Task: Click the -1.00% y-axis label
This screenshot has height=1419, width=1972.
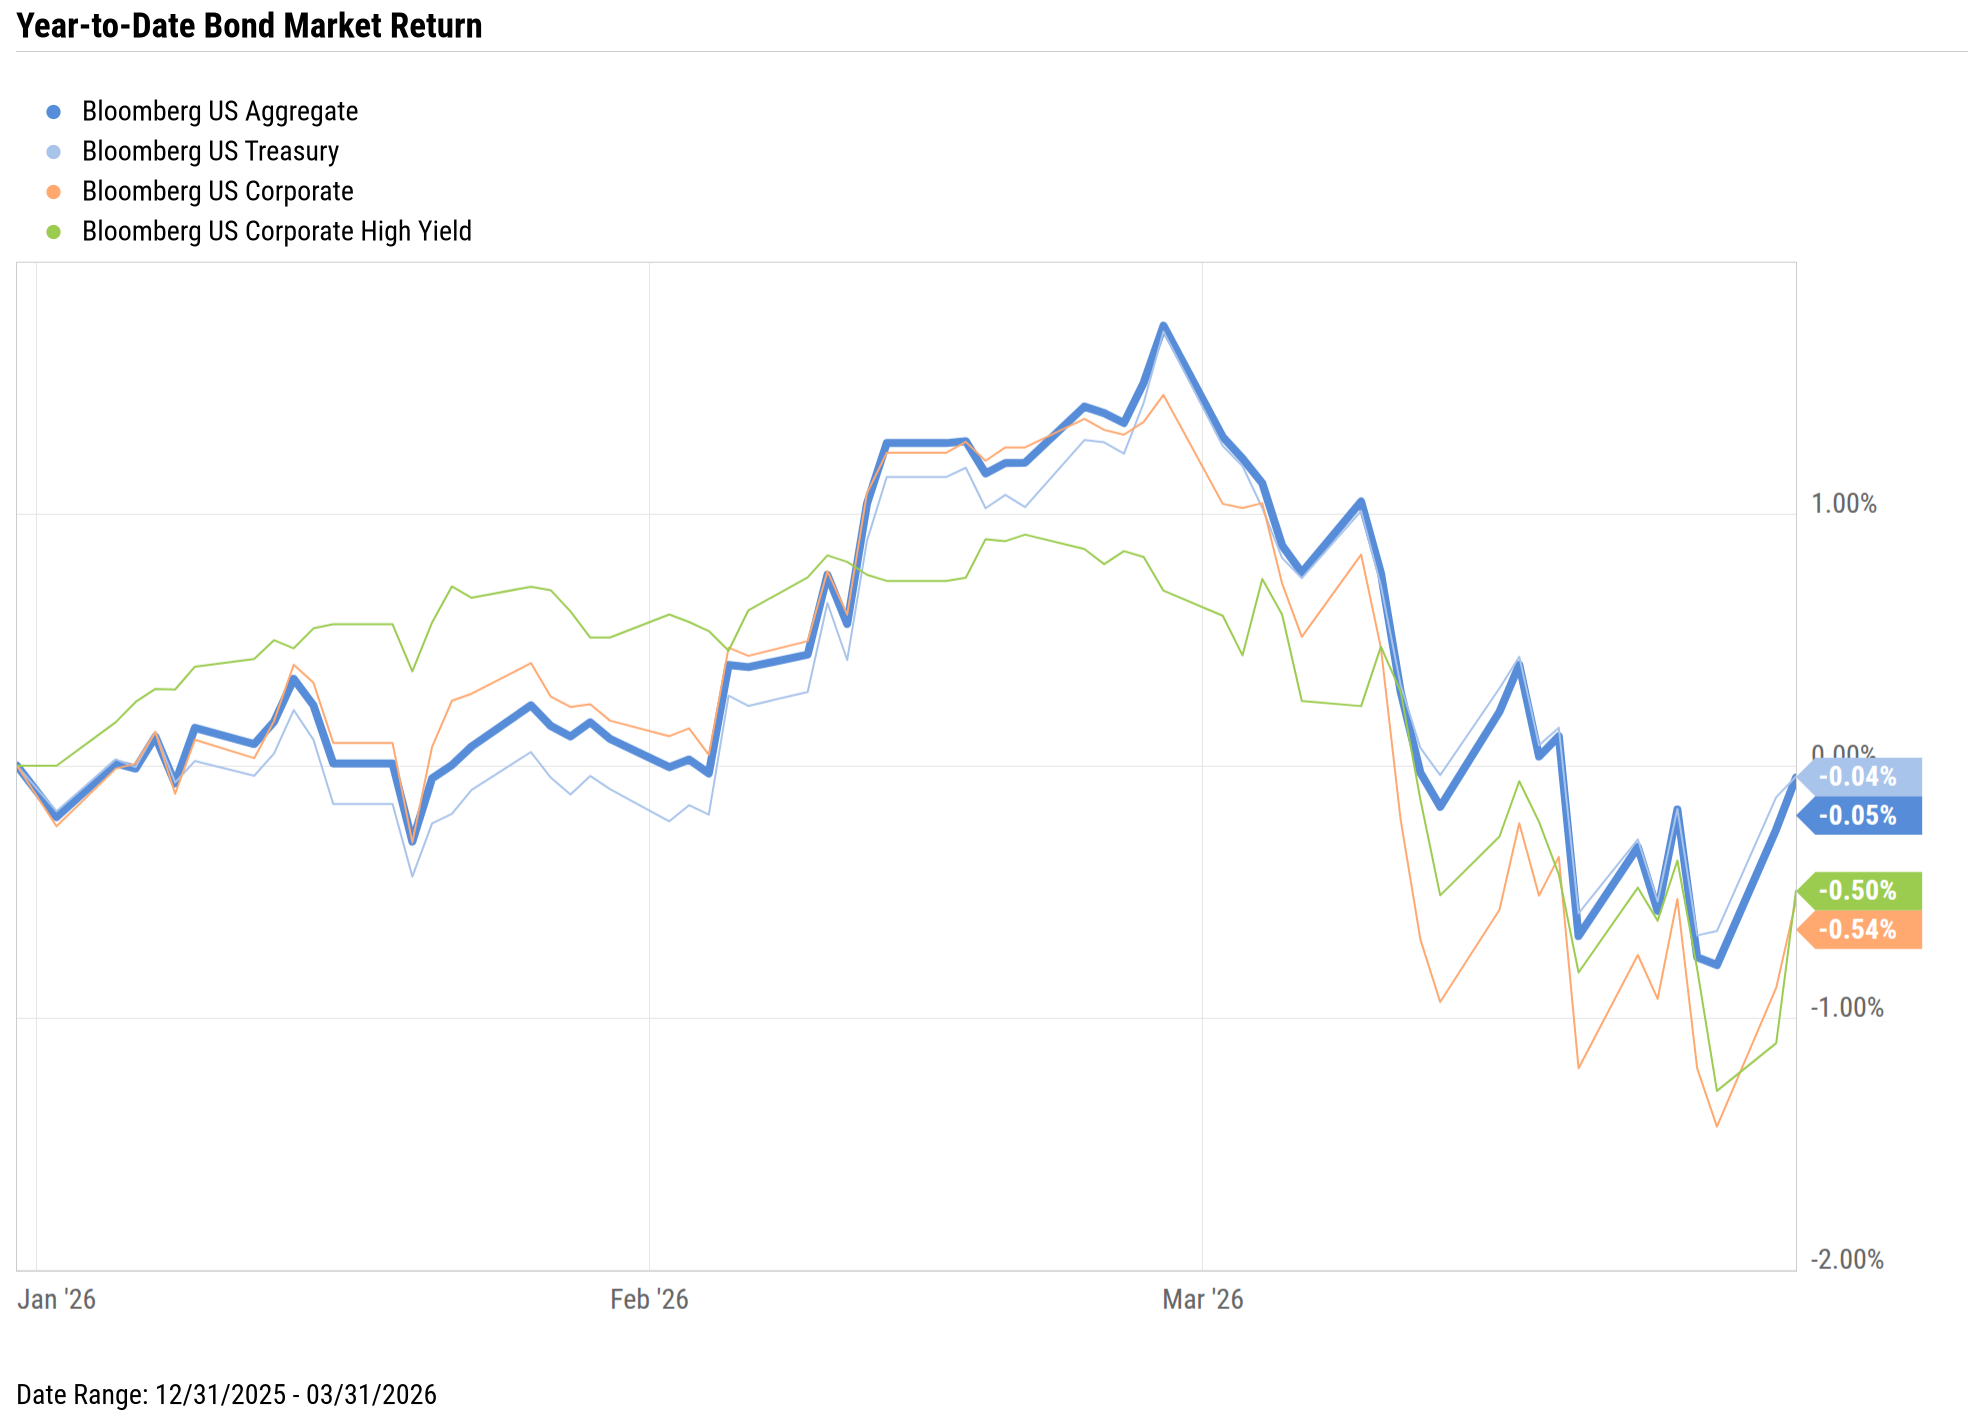Action: [1846, 1008]
